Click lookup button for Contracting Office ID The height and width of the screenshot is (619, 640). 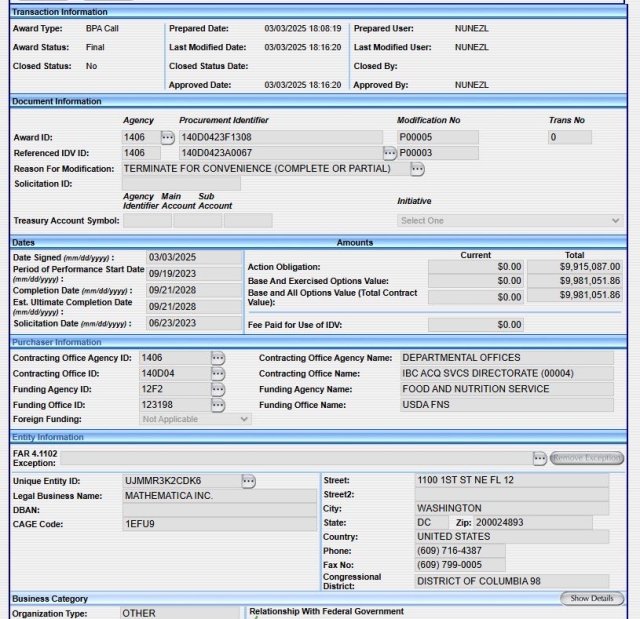(217, 373)
